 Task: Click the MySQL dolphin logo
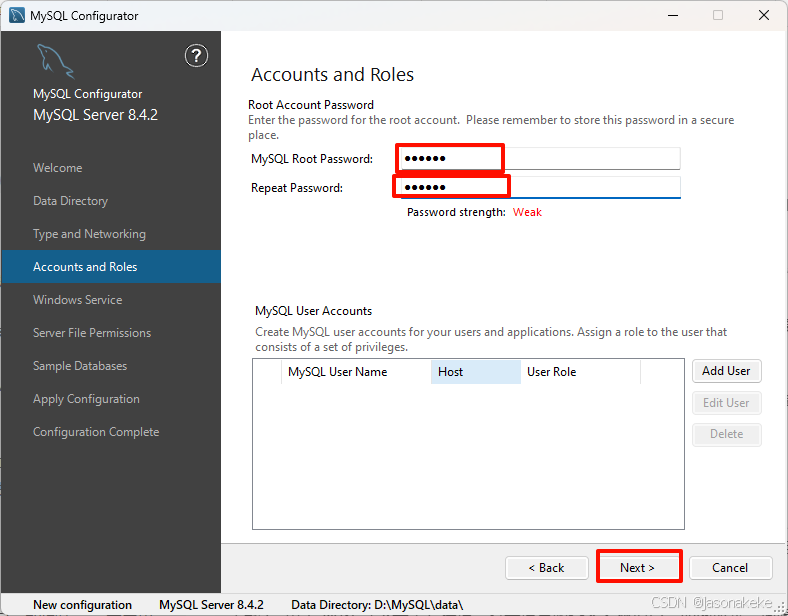pos(56,62)
